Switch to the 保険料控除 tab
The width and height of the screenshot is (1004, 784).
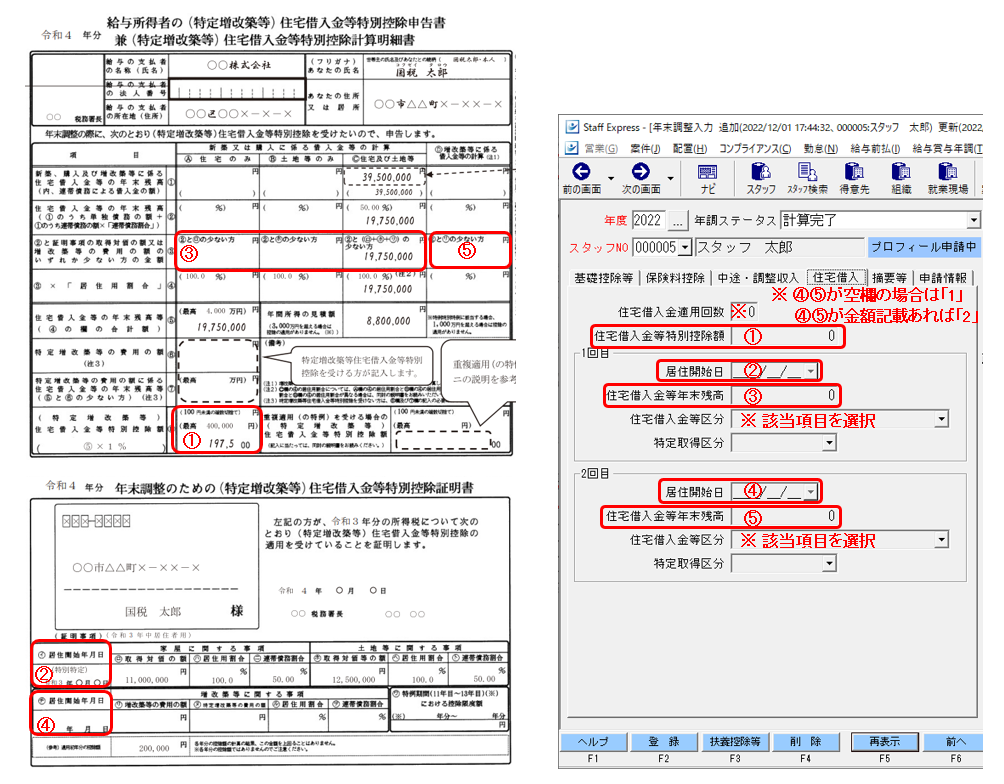tap(675, 278)
